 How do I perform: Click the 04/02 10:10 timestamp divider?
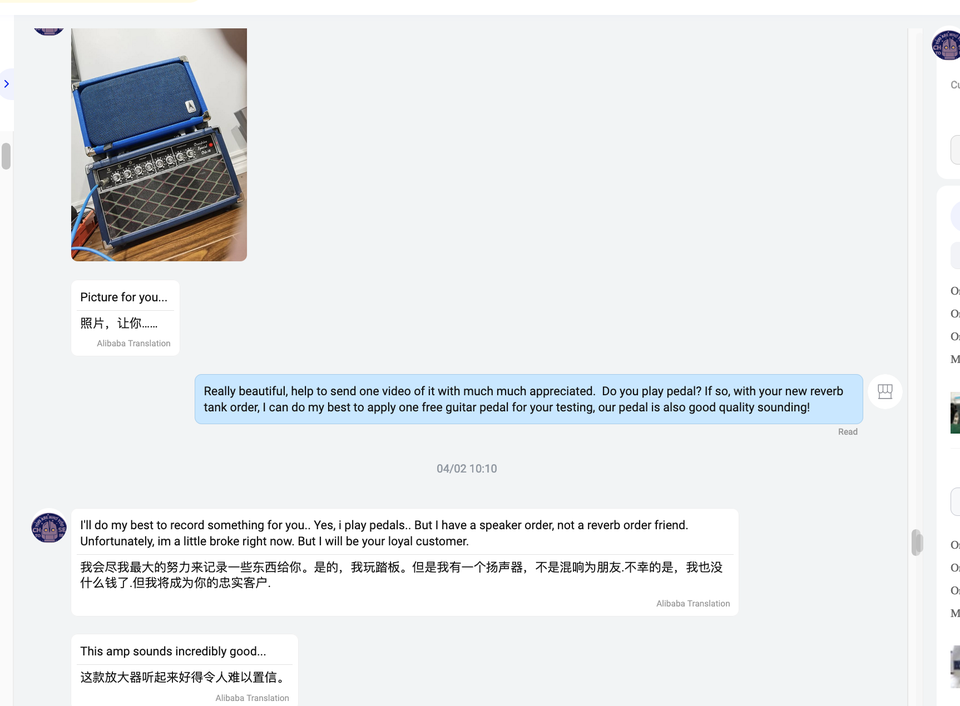(467, 468)
